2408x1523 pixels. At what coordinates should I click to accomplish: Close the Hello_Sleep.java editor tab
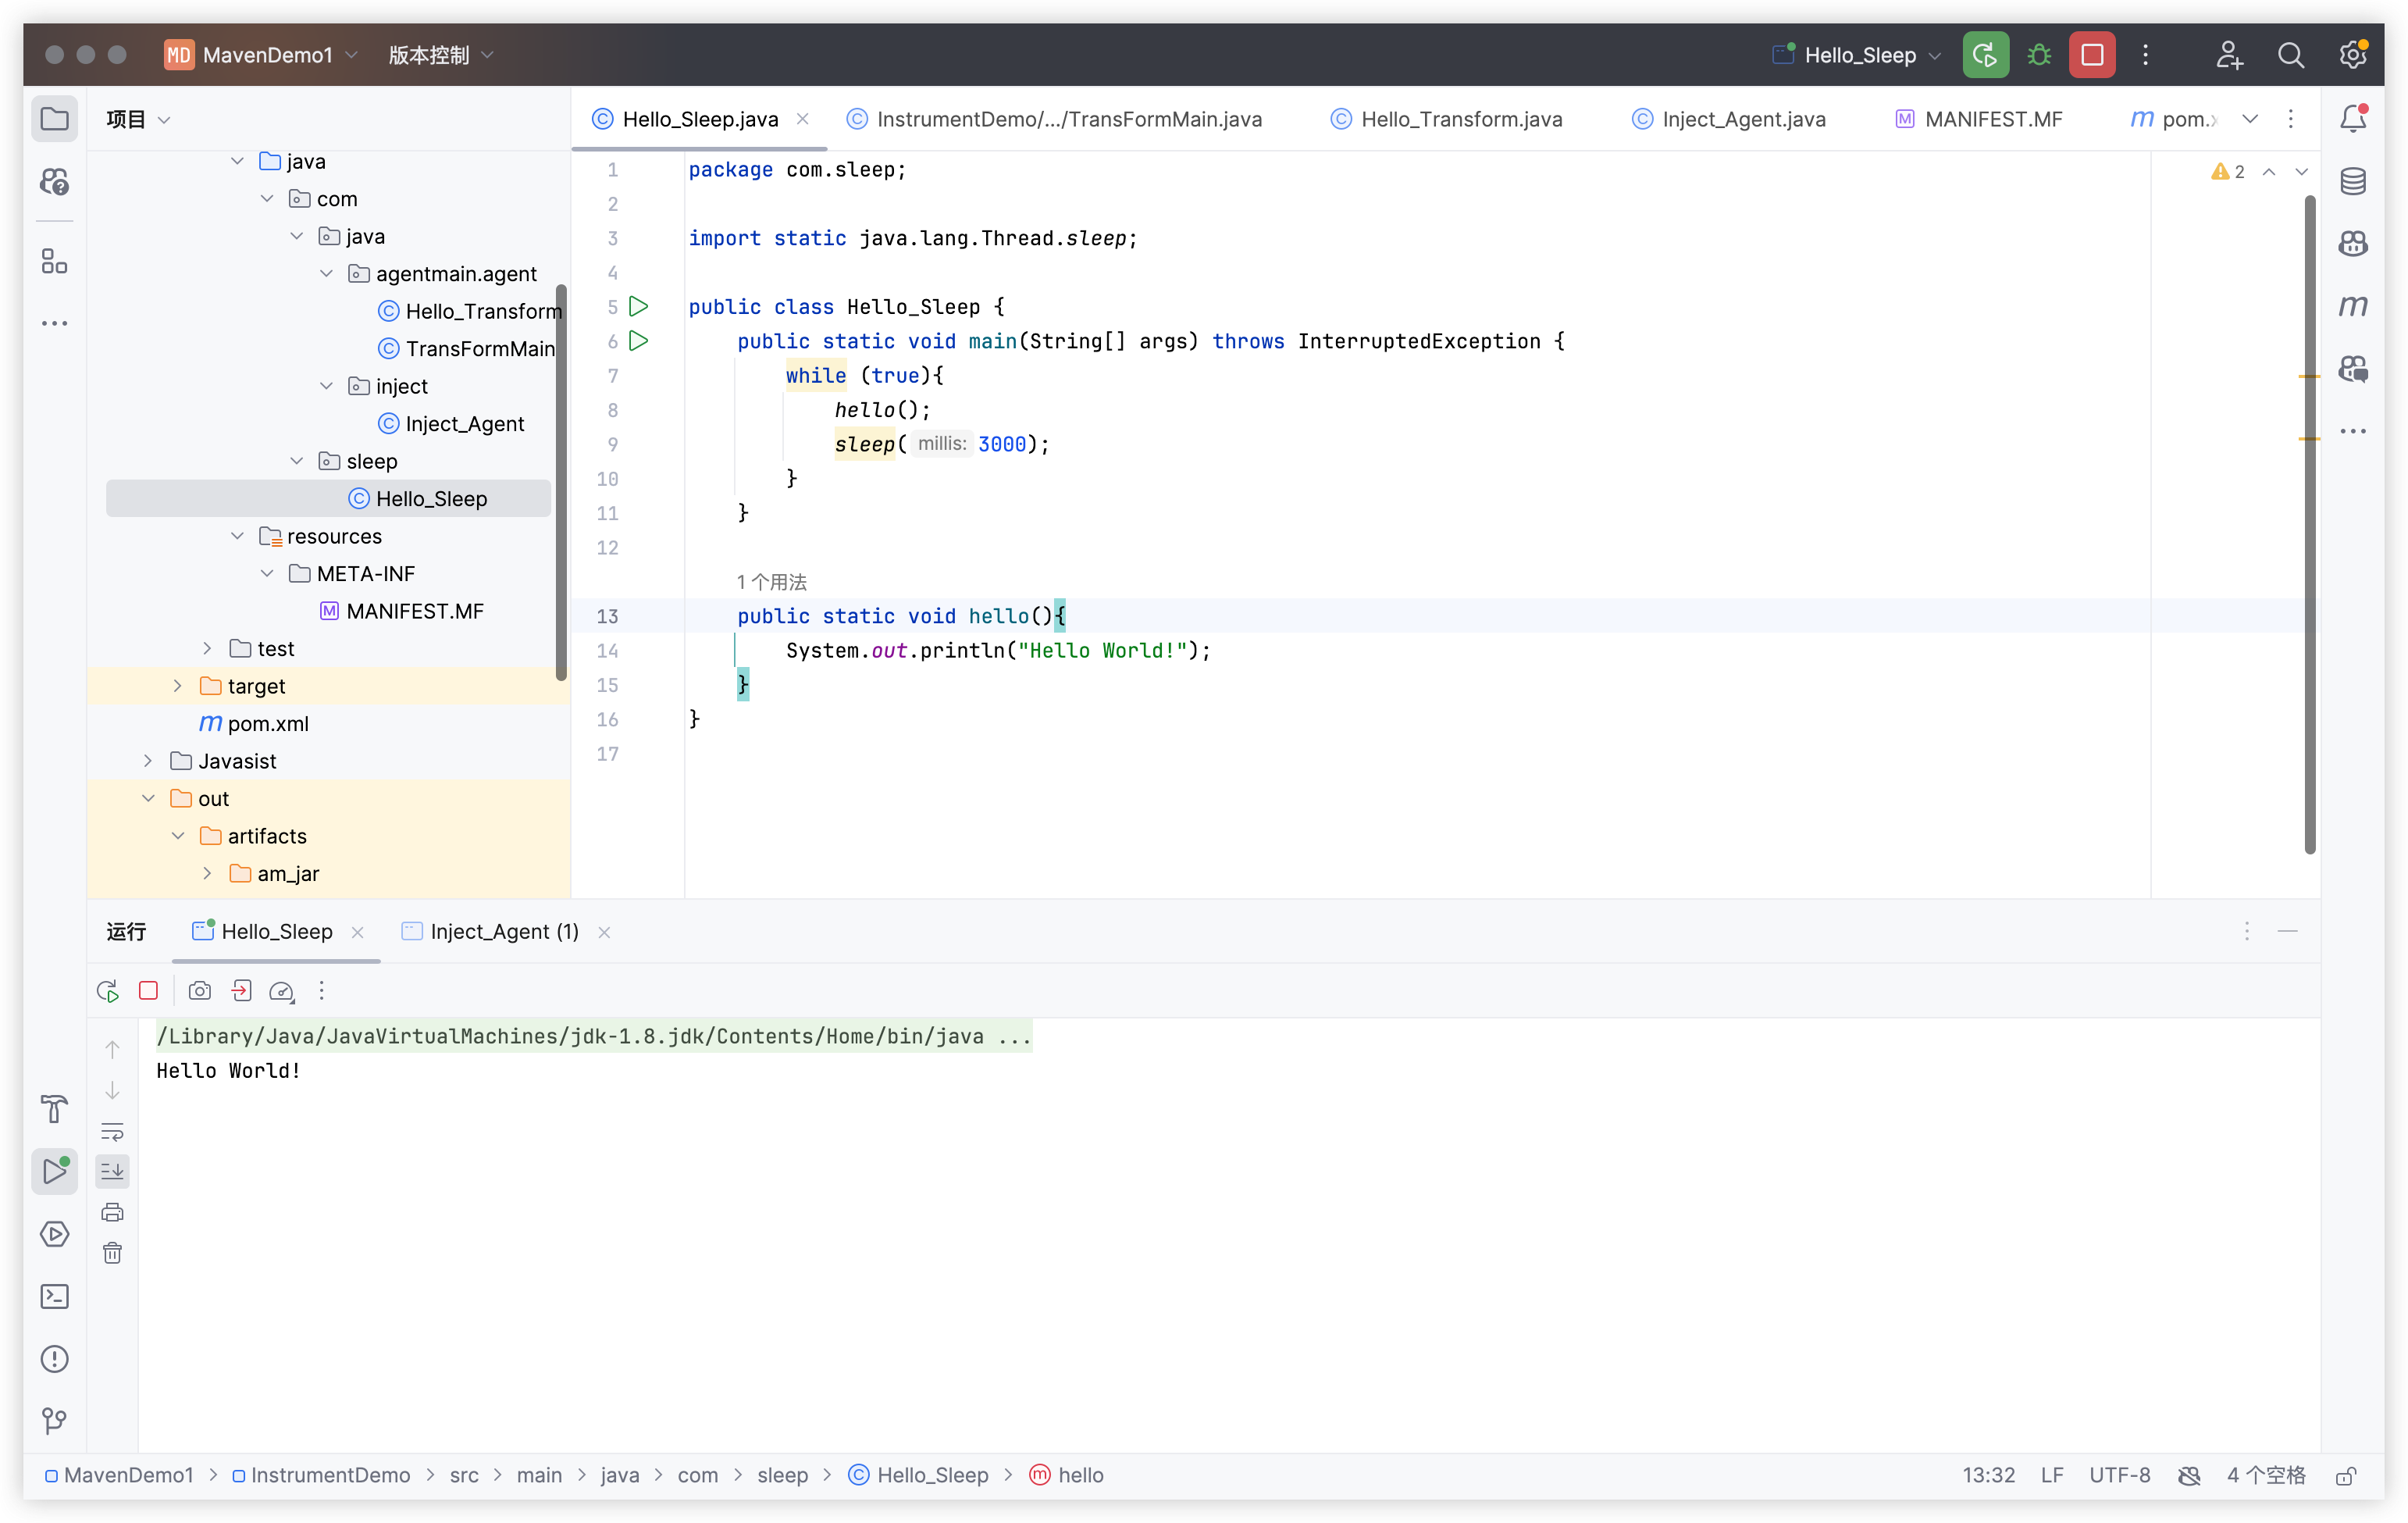click(802, 119)
